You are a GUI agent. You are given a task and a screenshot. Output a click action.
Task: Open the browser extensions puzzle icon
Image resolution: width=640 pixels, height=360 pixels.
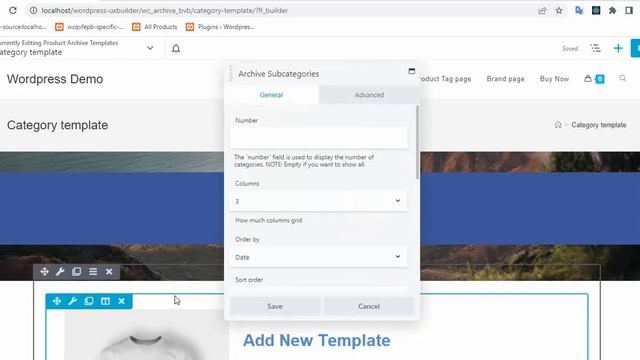click(612, 11)
